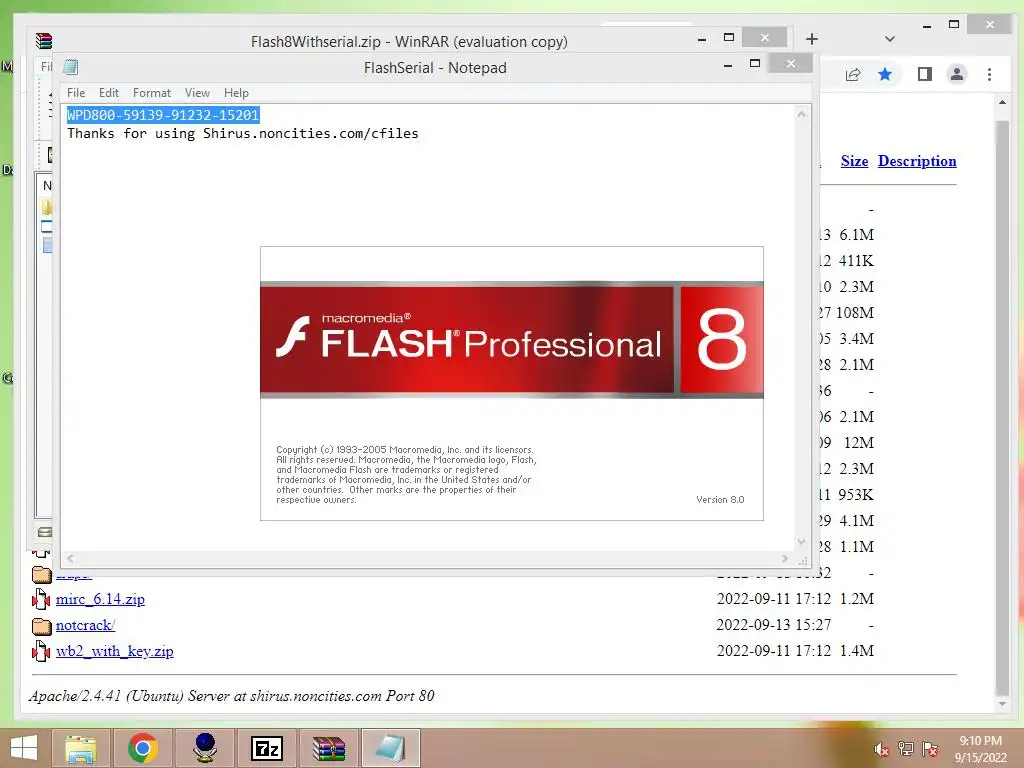The width and height of the screenshot is (1024, 768).
Task: Maximize the FlashSerial Notepad window
Action: click(755, 63)
